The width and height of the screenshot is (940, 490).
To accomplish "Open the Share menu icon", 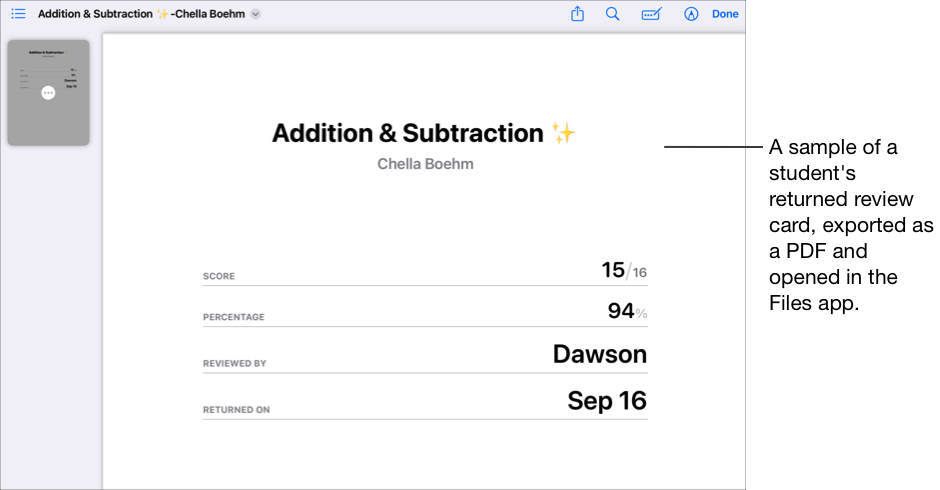I will point(577,14).
